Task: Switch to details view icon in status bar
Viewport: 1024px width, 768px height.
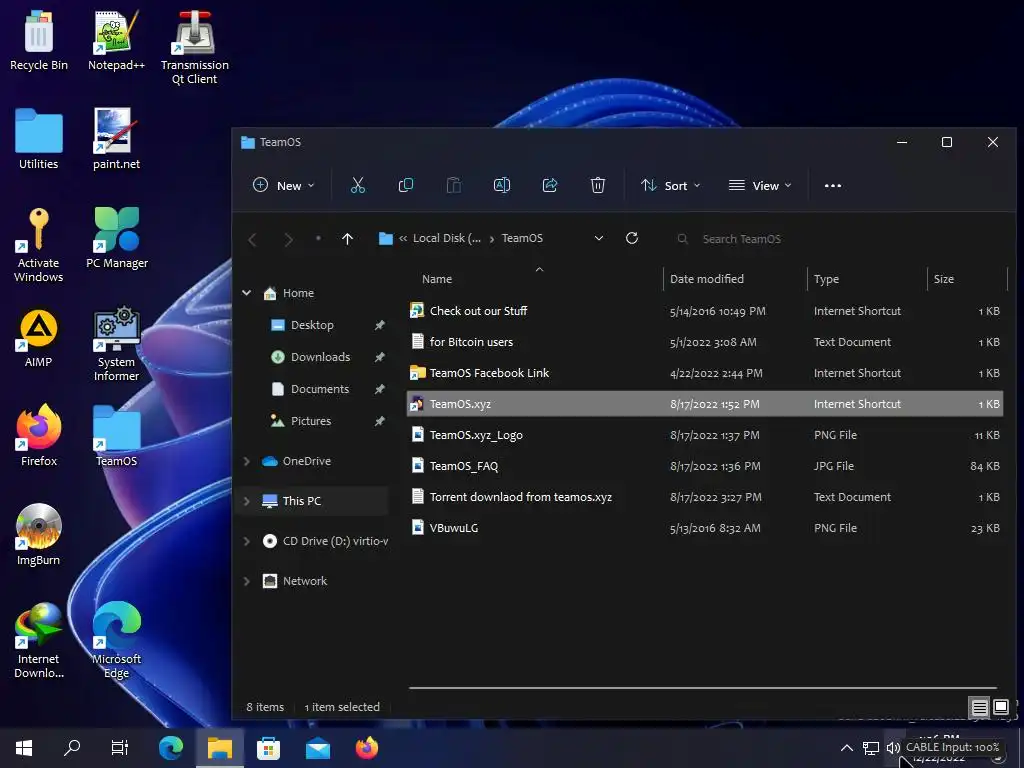Action: click(980, 707)
